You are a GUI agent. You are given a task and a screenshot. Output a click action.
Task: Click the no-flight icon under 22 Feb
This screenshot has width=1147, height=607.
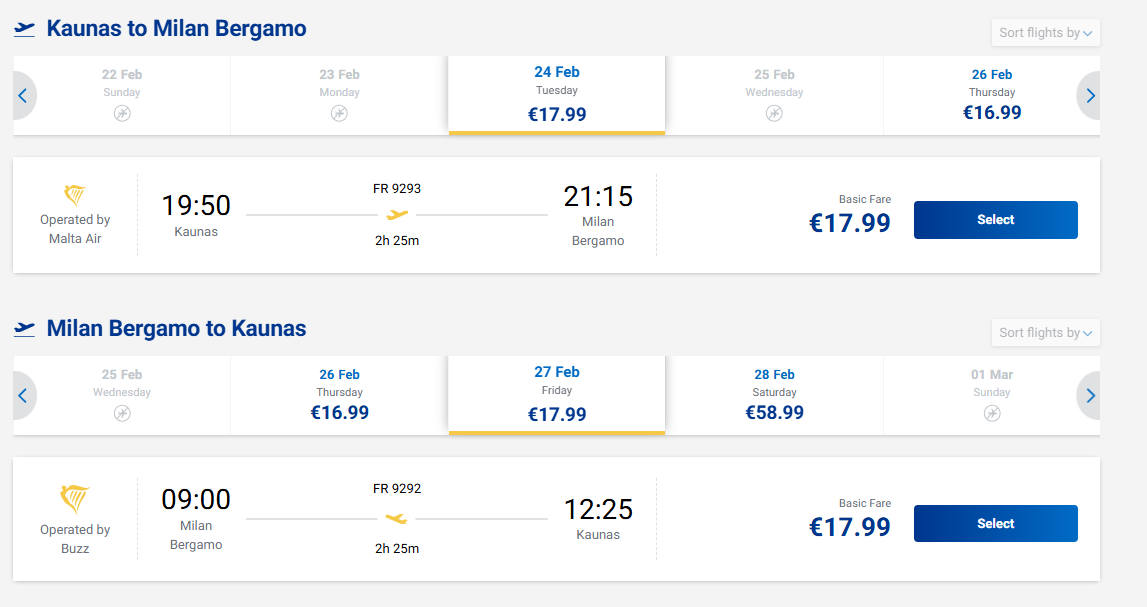[122, 113]
